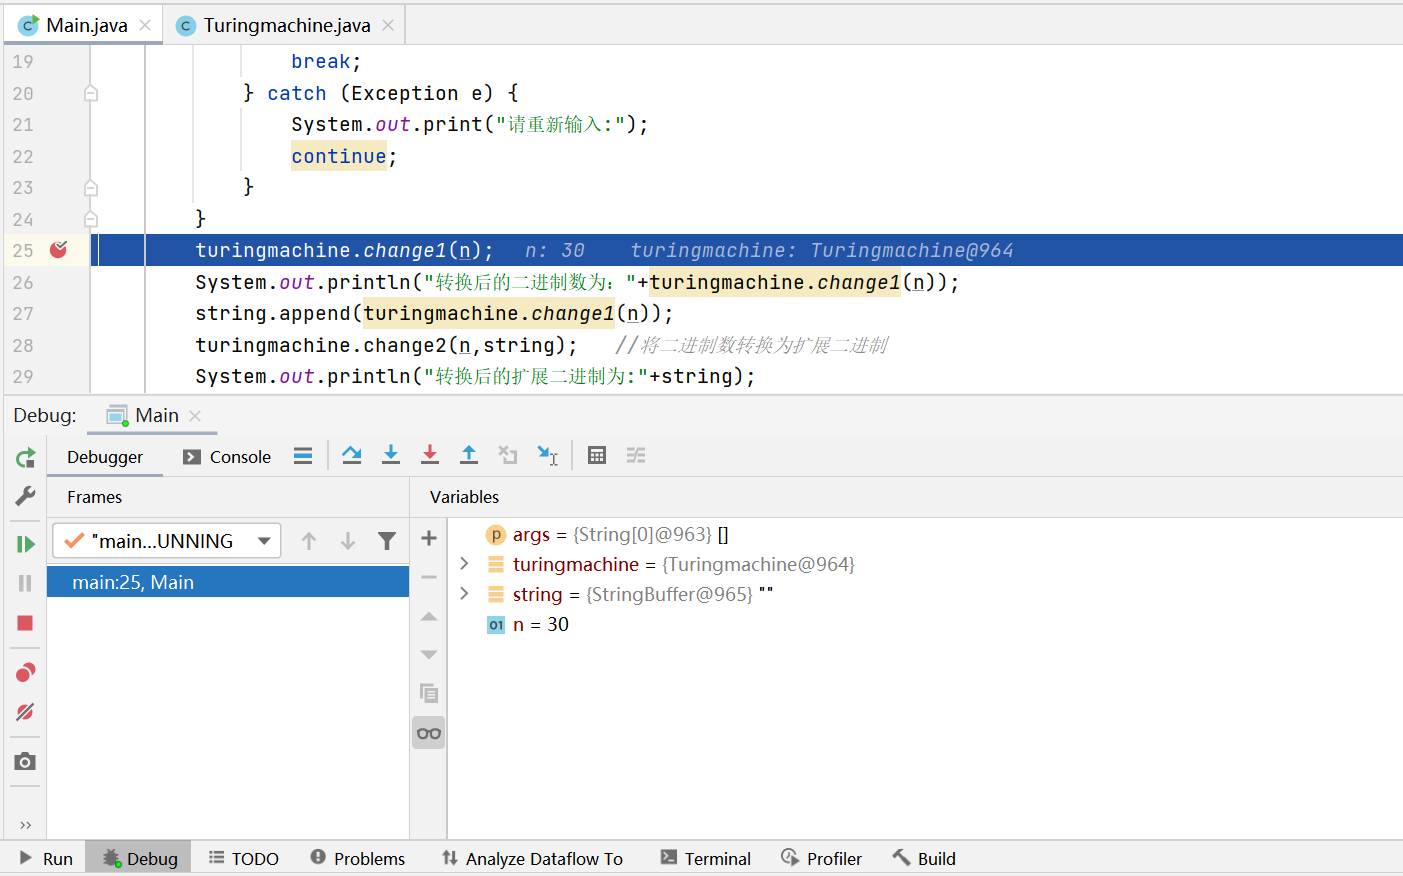Open the Profiler tool window

pos(821,858)
